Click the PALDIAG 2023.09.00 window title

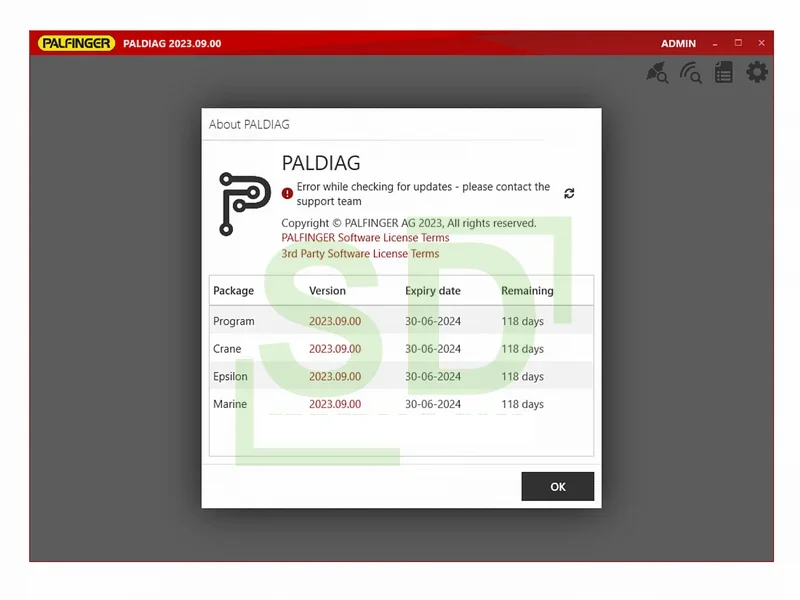[x=172, y=44]
